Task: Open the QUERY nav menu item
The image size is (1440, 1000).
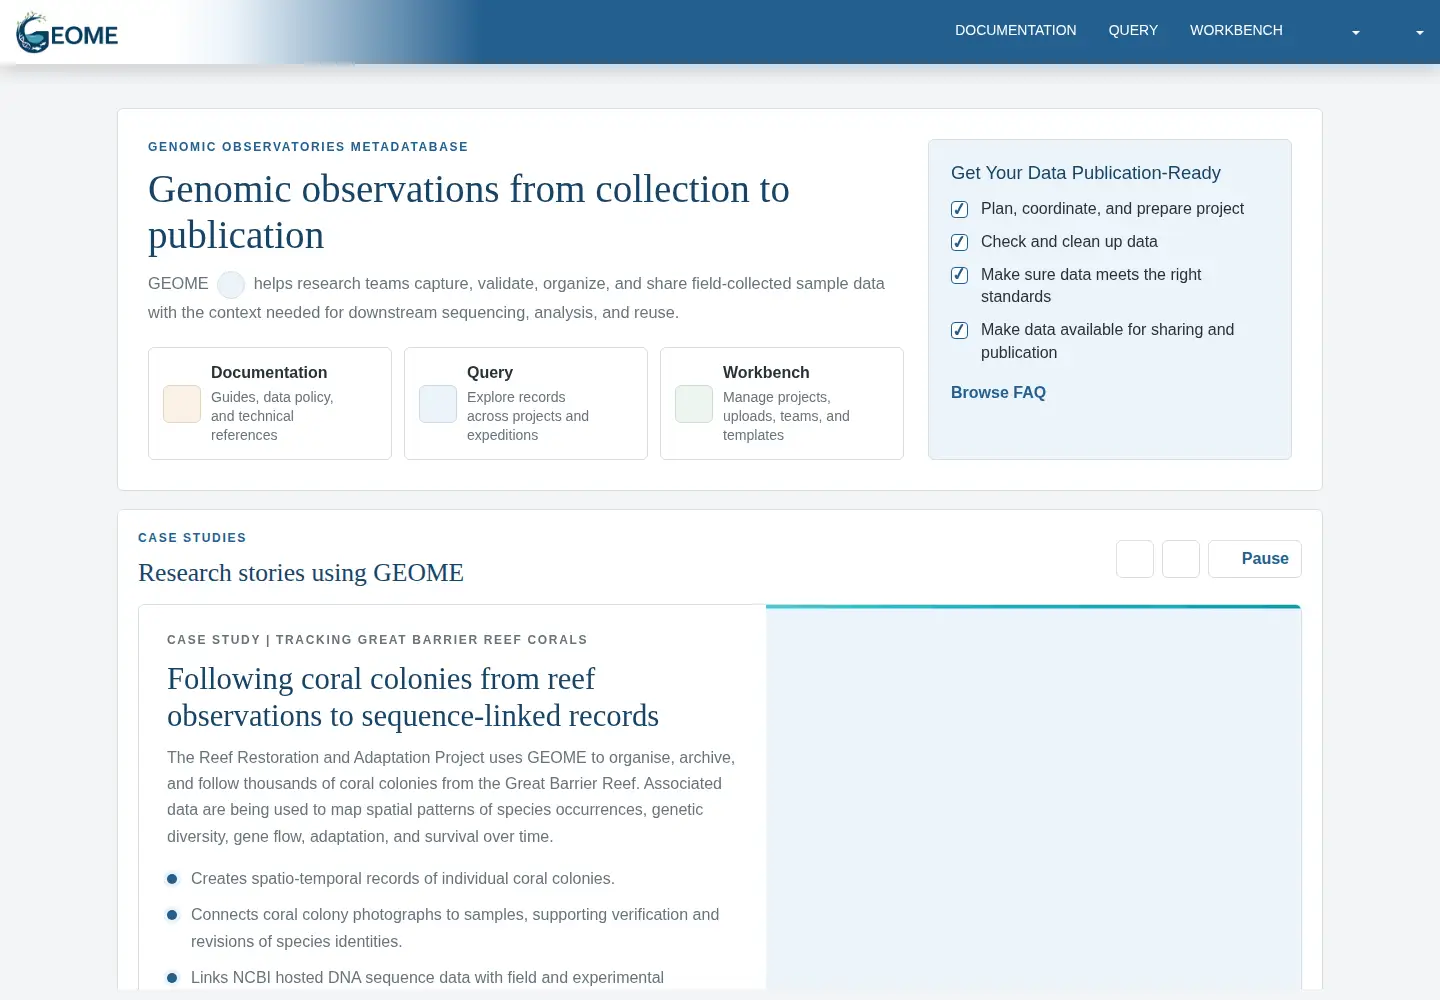Action: pos(1133,30)
